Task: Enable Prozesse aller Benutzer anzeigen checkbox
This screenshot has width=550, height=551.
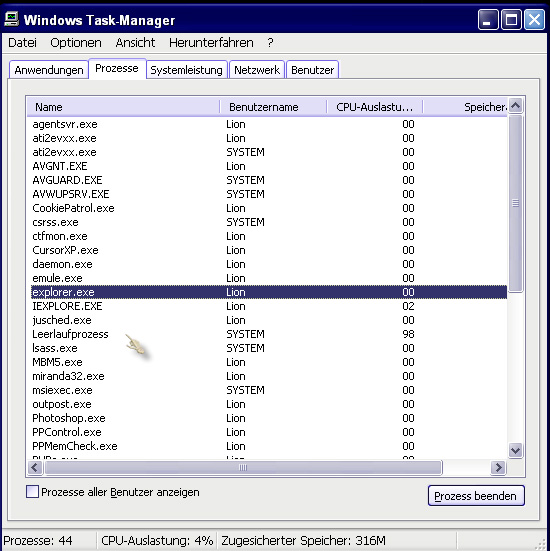Action: 32,492
